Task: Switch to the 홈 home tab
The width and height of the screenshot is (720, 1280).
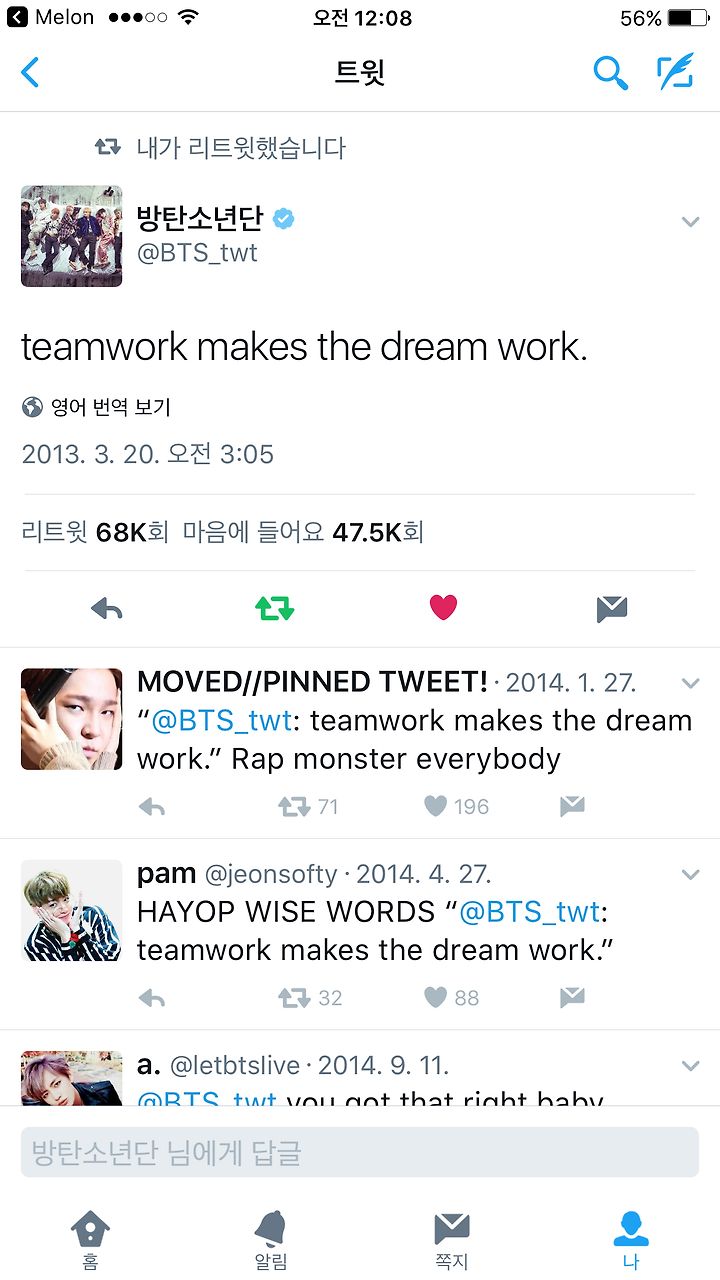Action: 90,1239
